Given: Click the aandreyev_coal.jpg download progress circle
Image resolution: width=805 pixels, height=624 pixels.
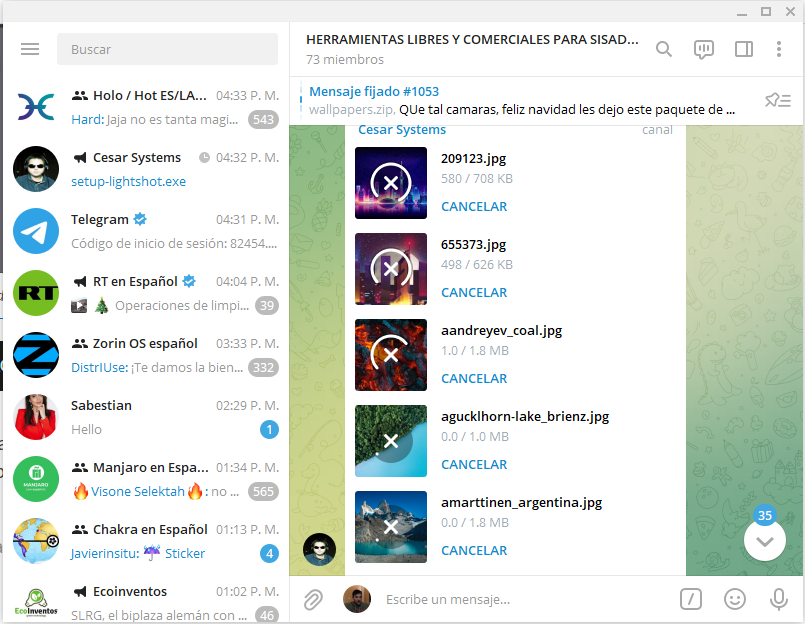Looking at the screenshot, I should click(391, 355).
